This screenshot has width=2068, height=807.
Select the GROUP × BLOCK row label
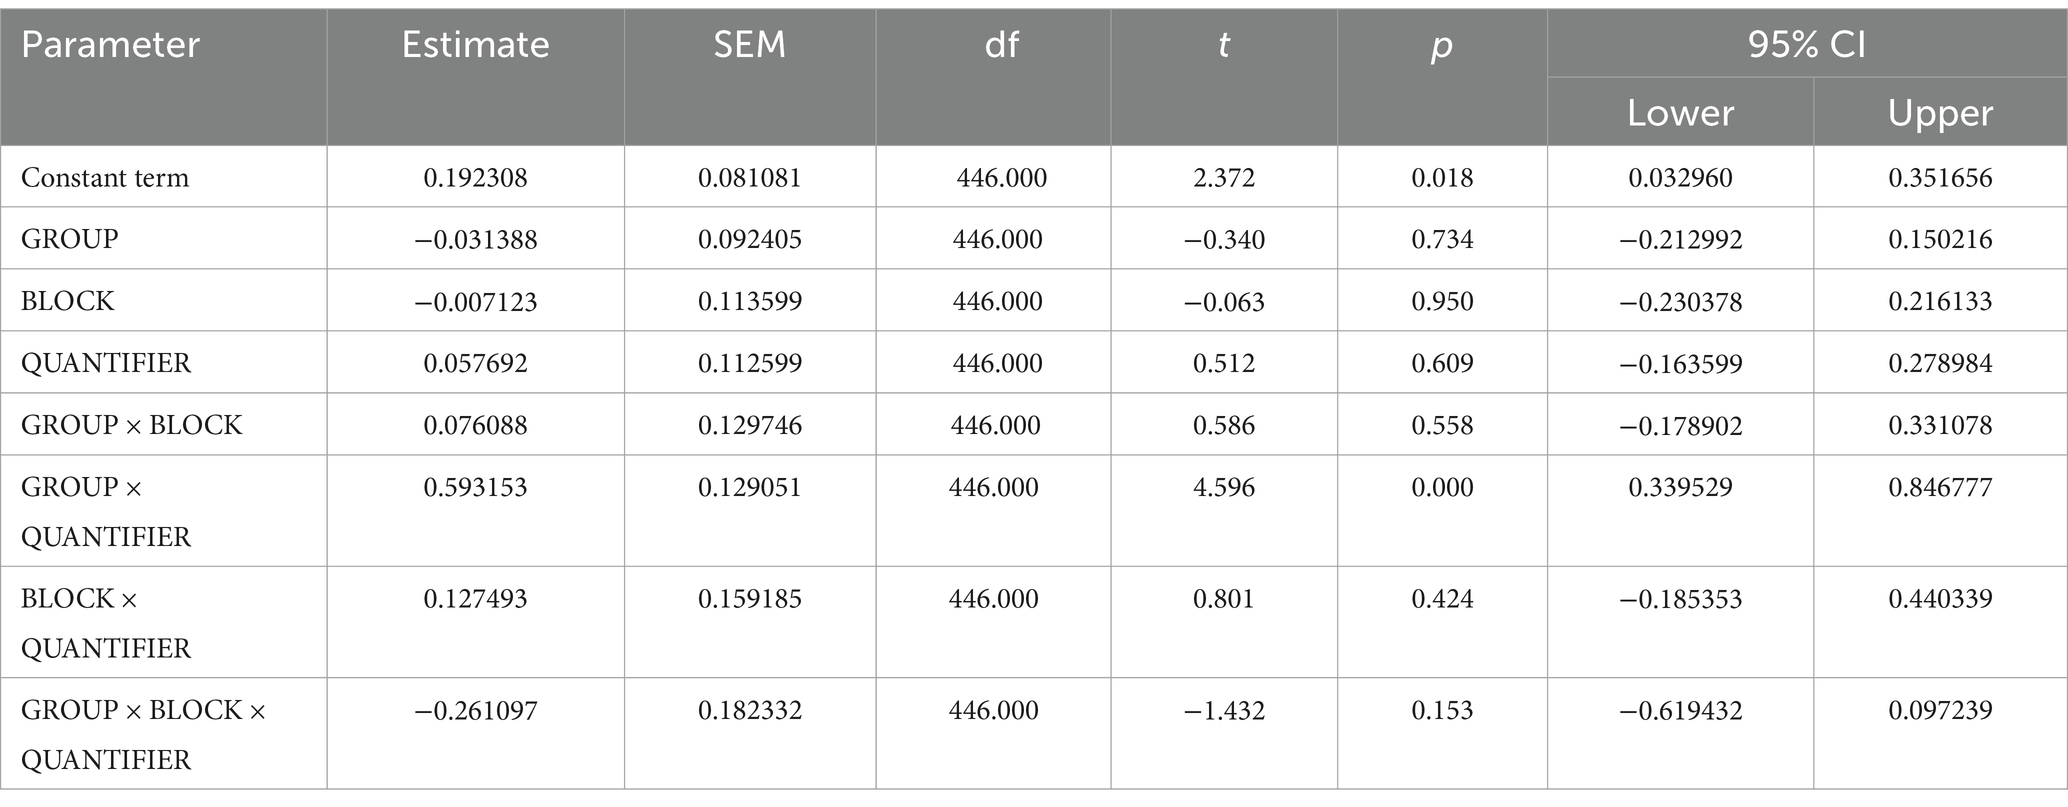(132, 425)
